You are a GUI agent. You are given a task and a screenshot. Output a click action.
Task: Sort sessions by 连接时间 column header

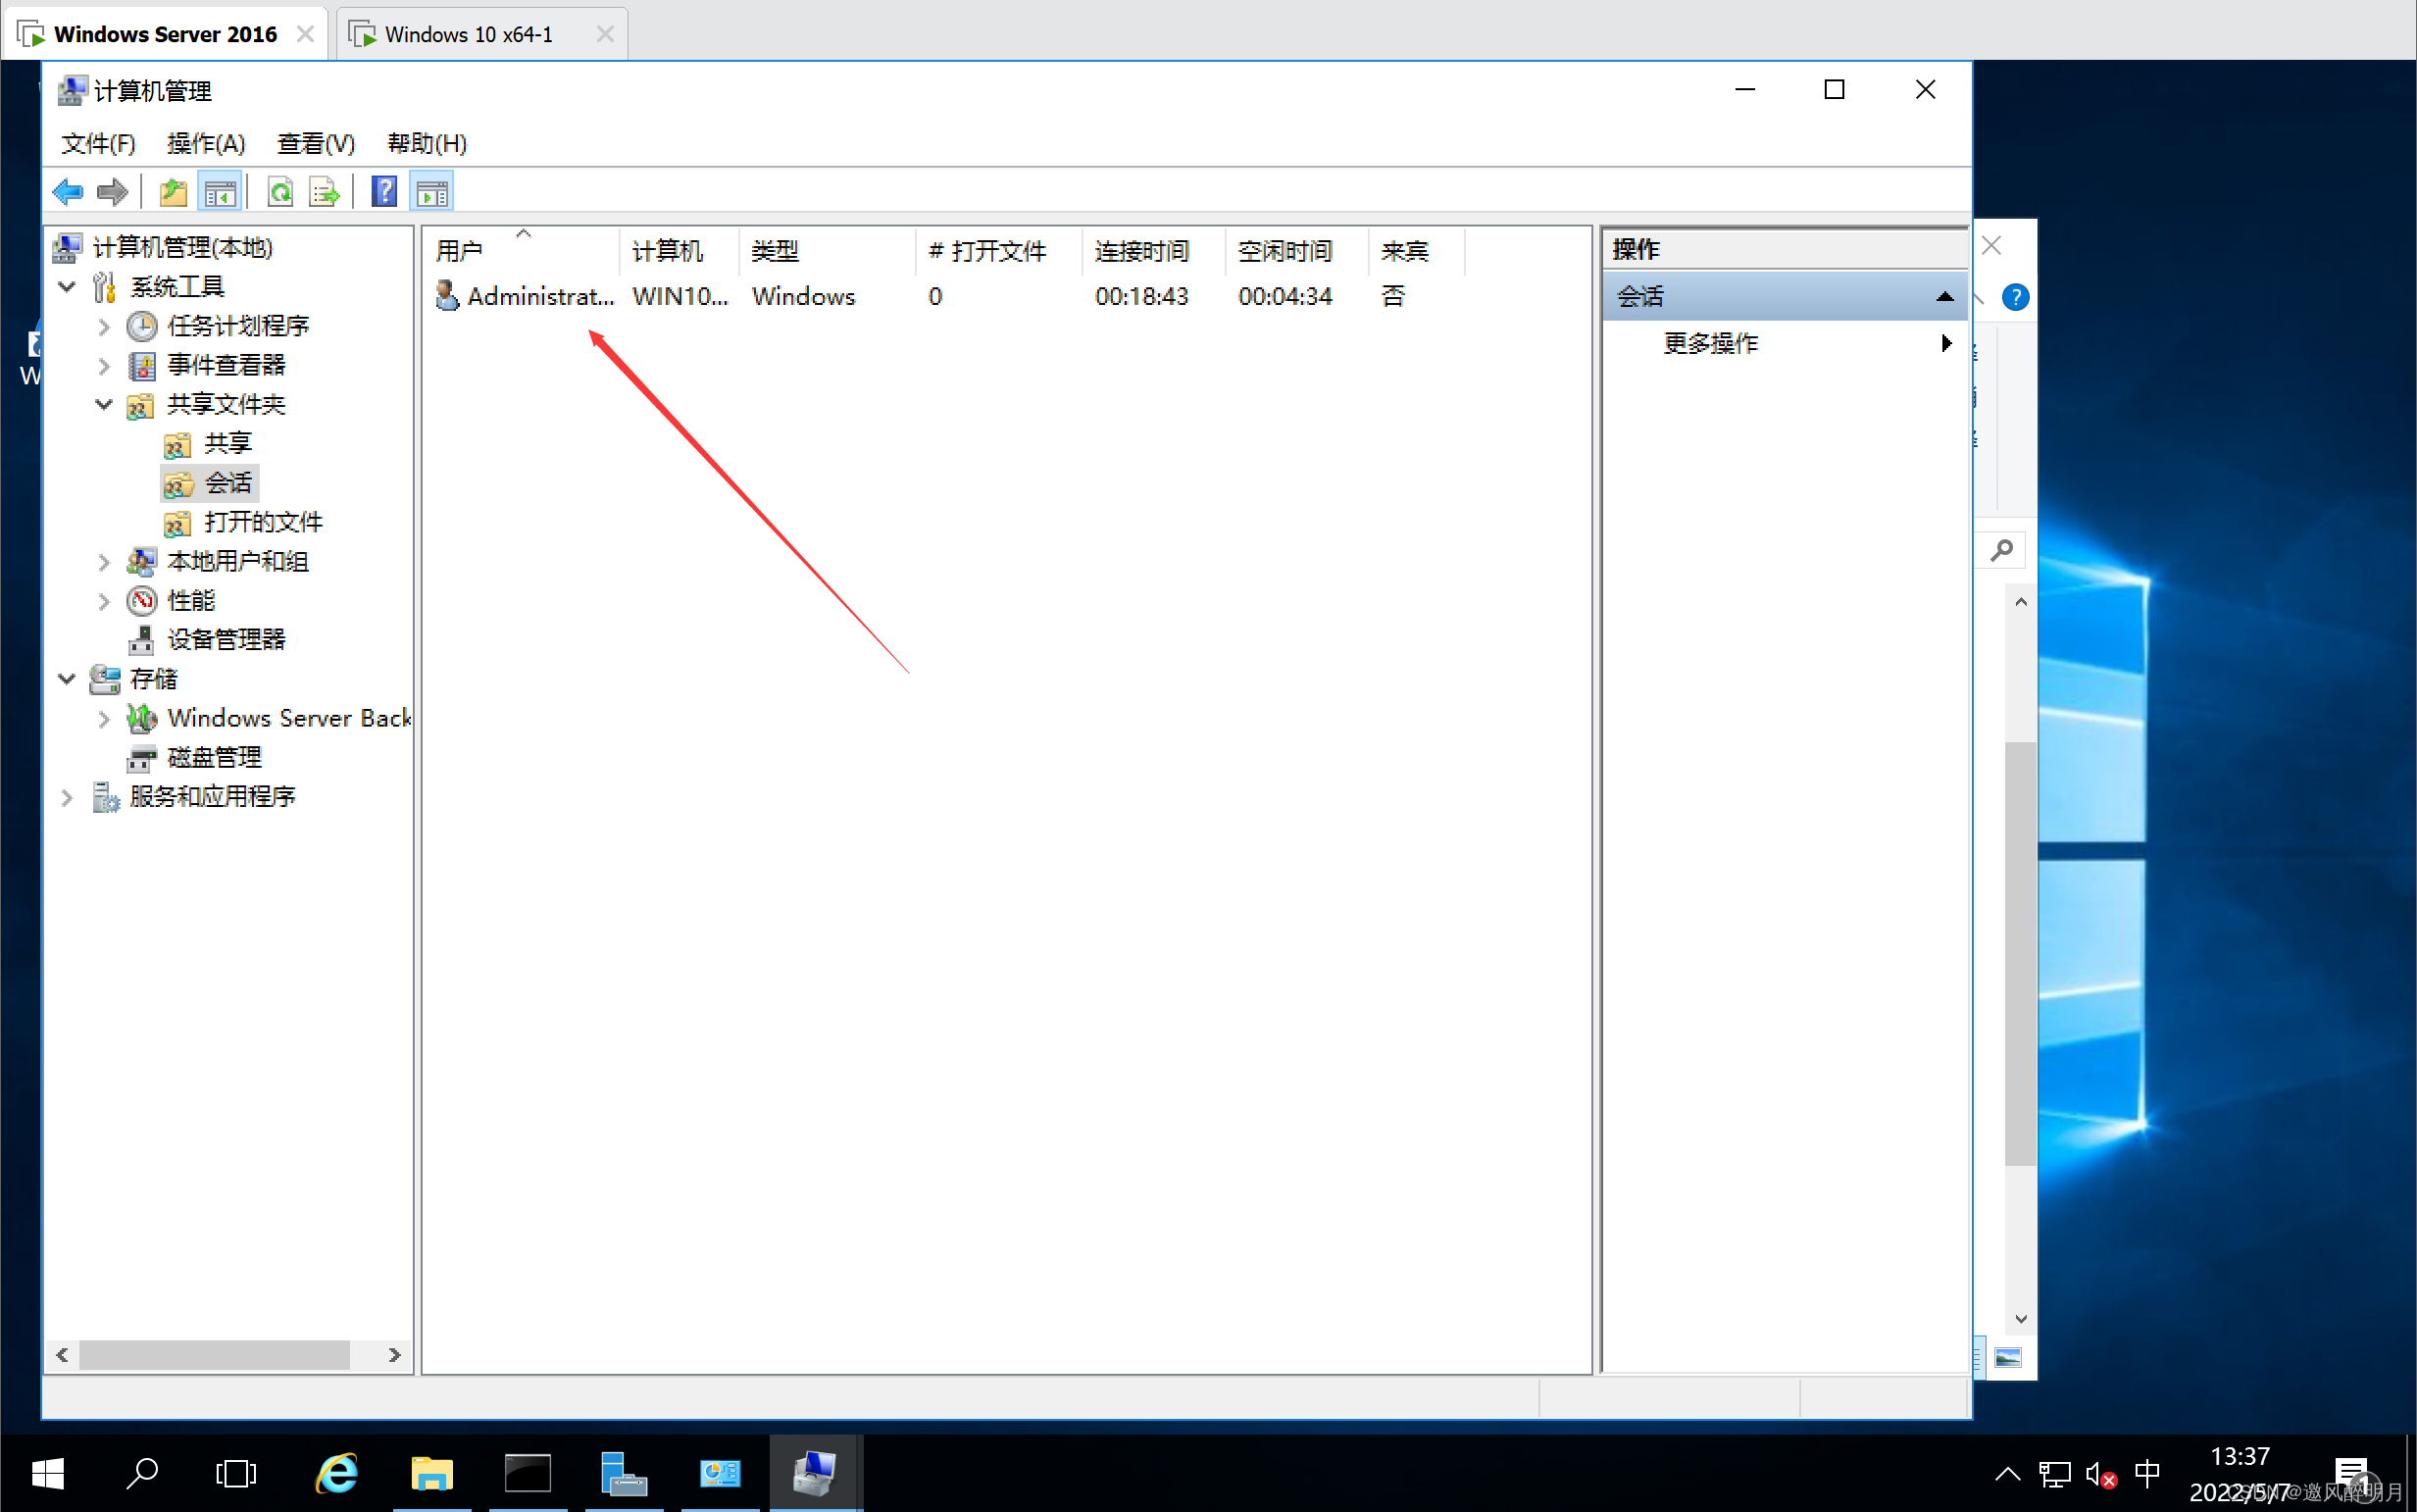point(1153,251)
